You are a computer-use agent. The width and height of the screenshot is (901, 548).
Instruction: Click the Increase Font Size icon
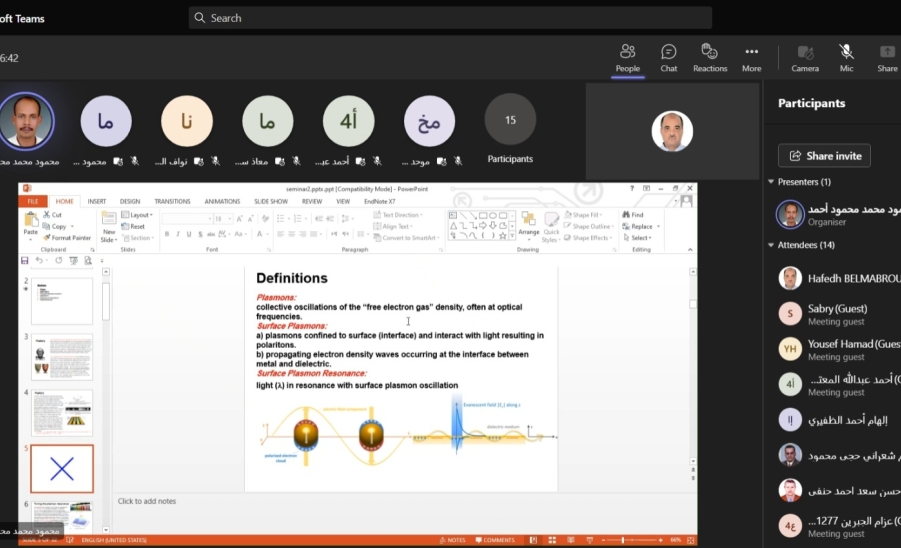(240, 219)
